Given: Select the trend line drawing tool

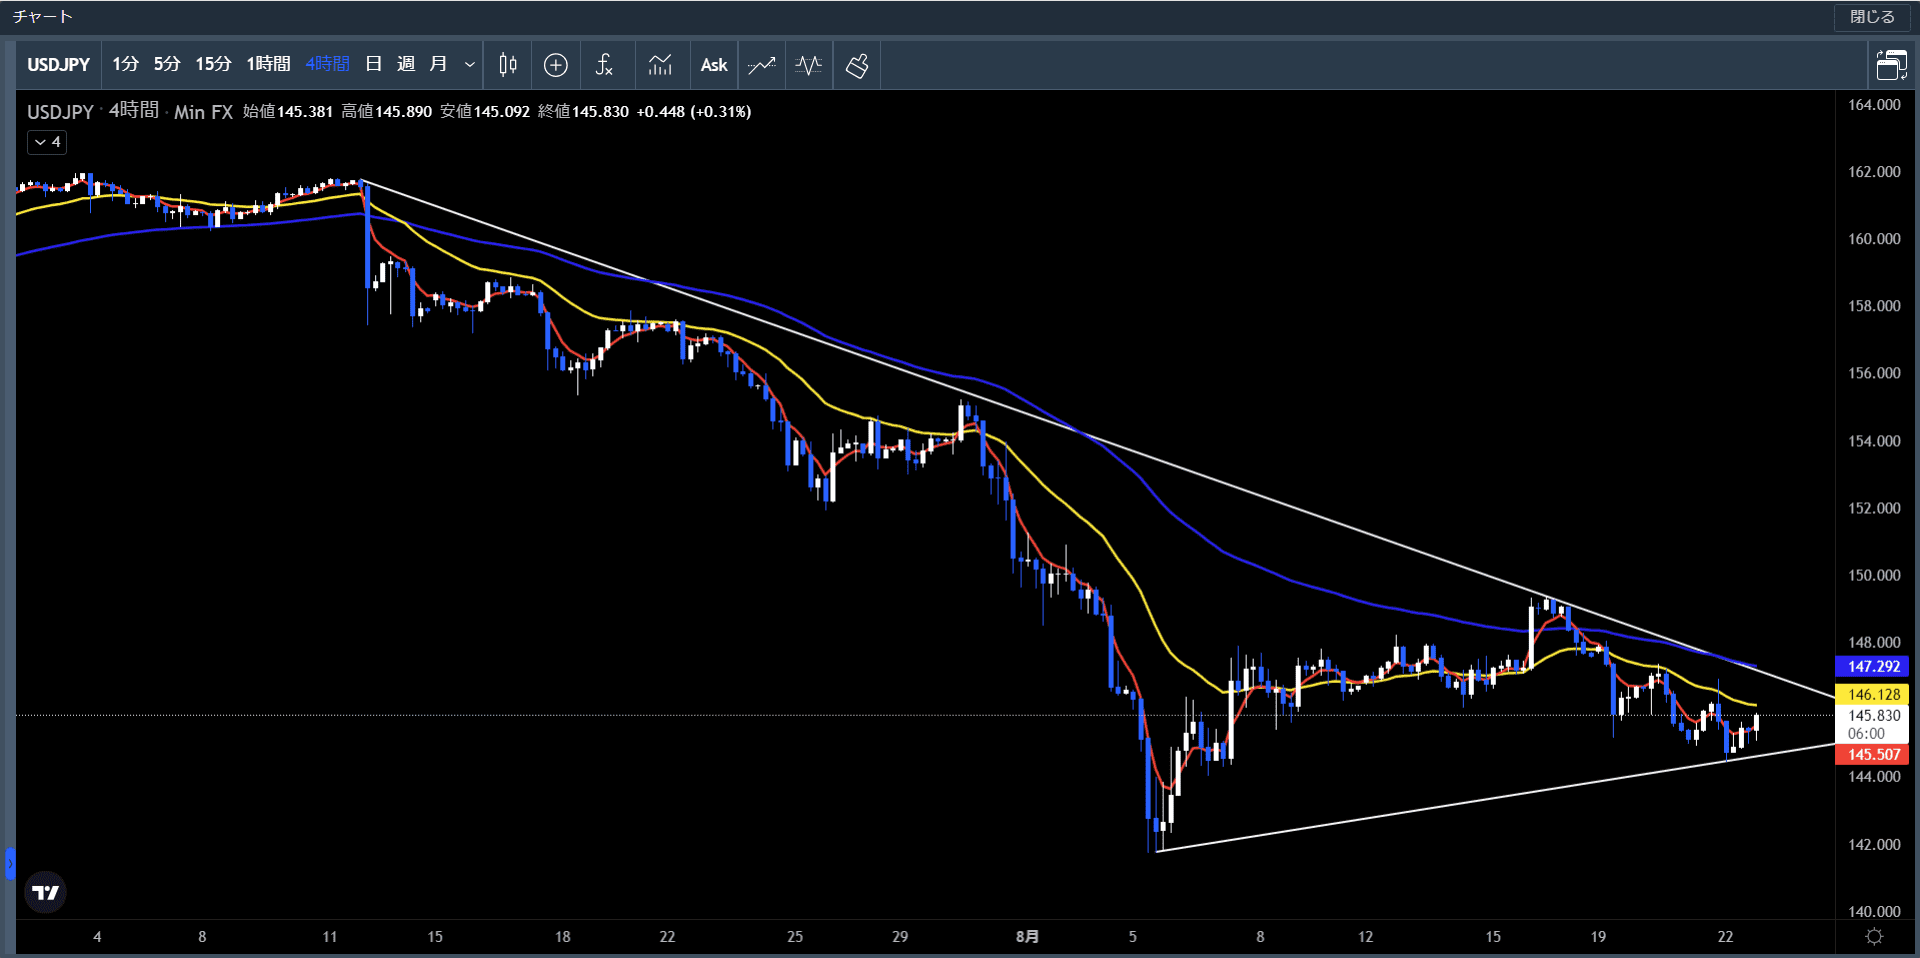Looking at the screenshot, I should [x=762, y=65].
